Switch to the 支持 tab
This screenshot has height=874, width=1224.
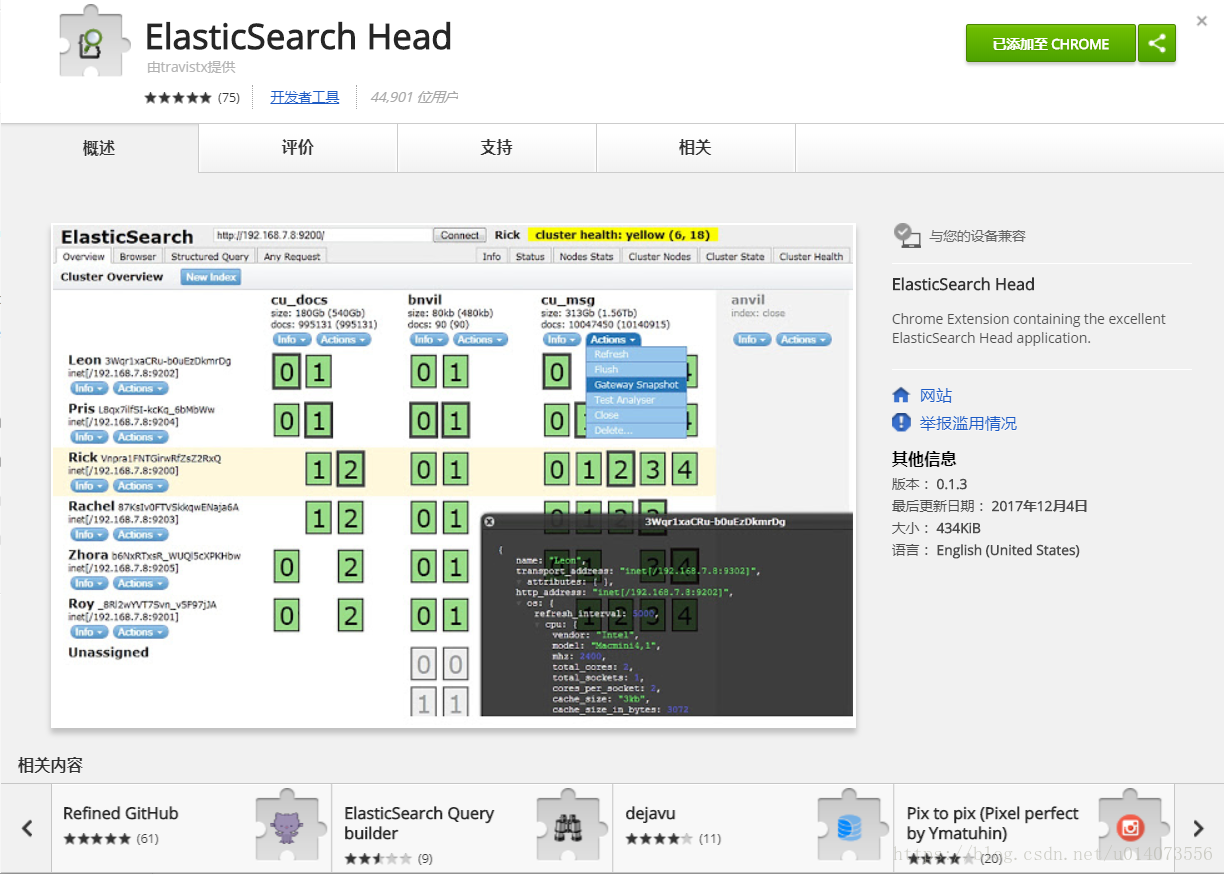coord(497,148)
